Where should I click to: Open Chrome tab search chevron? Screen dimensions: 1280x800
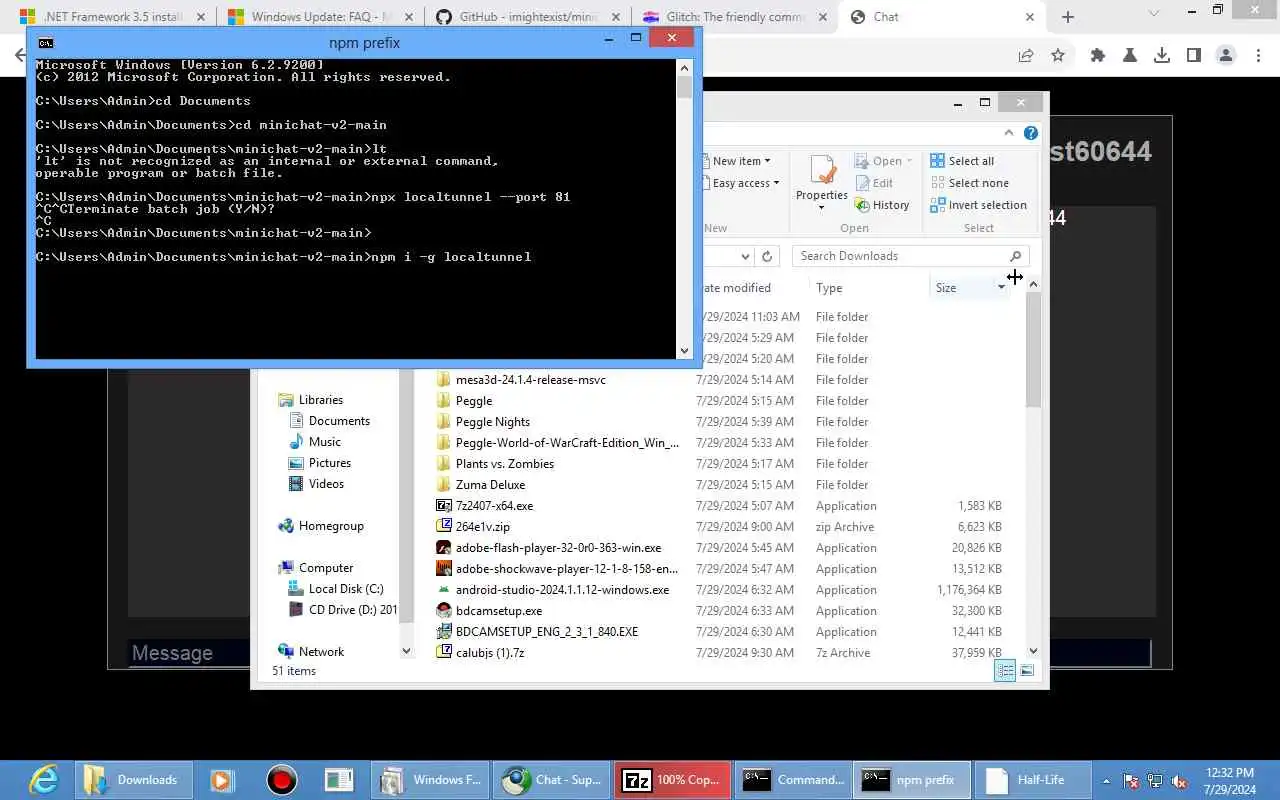tap(1154, 14)
